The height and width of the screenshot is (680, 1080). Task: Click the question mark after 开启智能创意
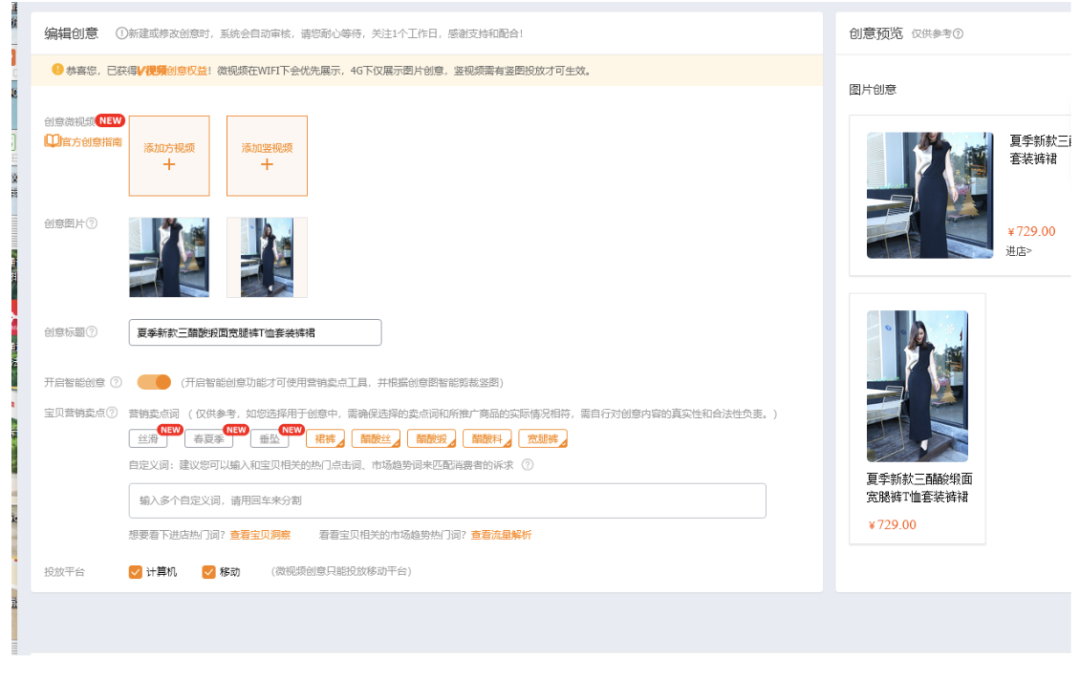117,382
